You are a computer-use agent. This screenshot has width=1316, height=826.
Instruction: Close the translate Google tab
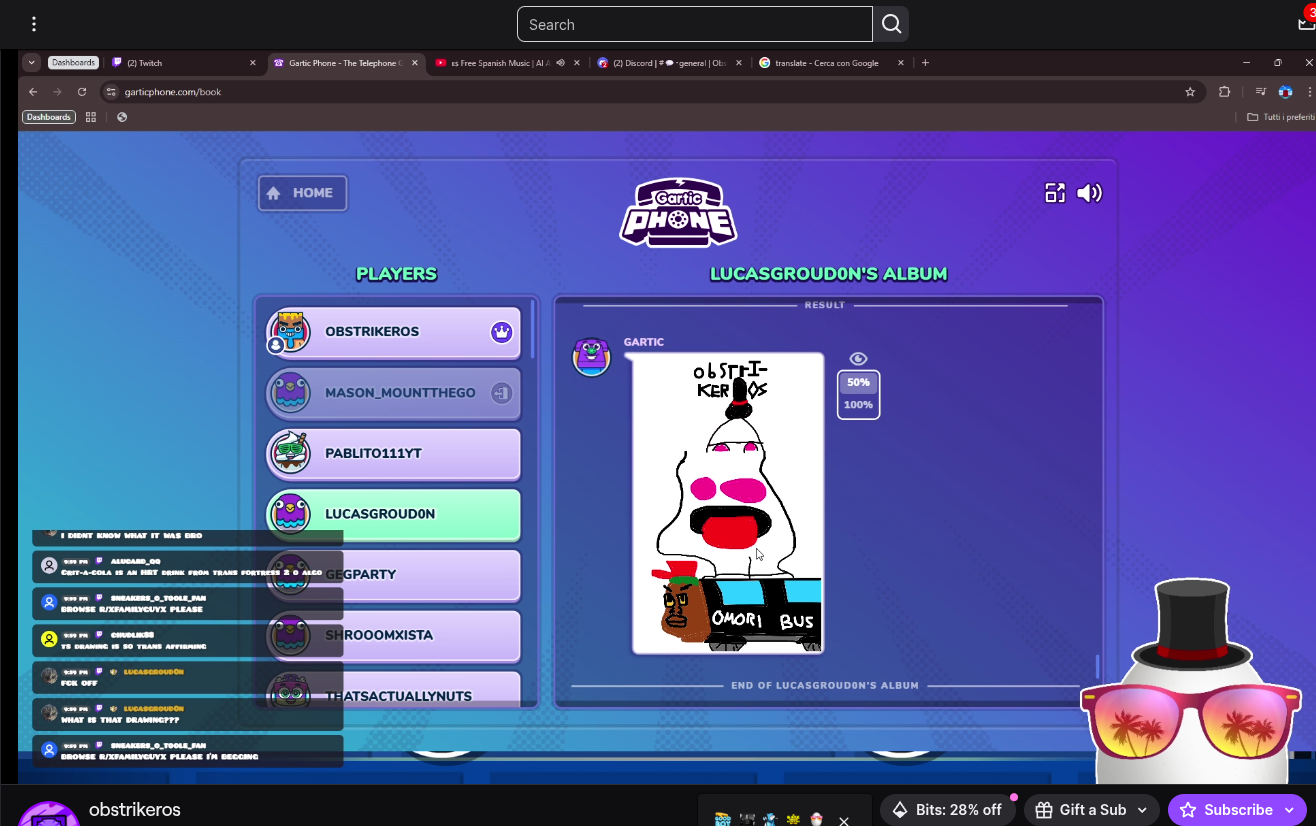coord(901,63)
